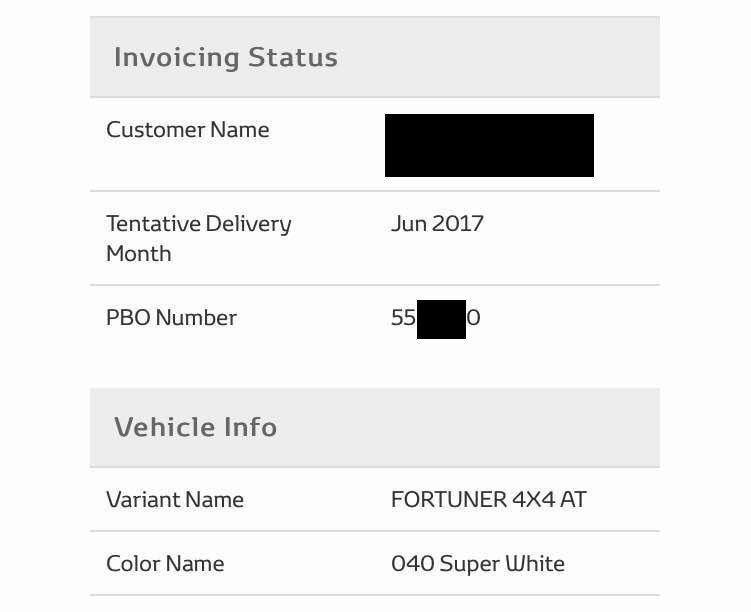This screenshot has height=612, width=751.
Task: Click the 4X4 text in the variant value
Action: tap(533, 499)
